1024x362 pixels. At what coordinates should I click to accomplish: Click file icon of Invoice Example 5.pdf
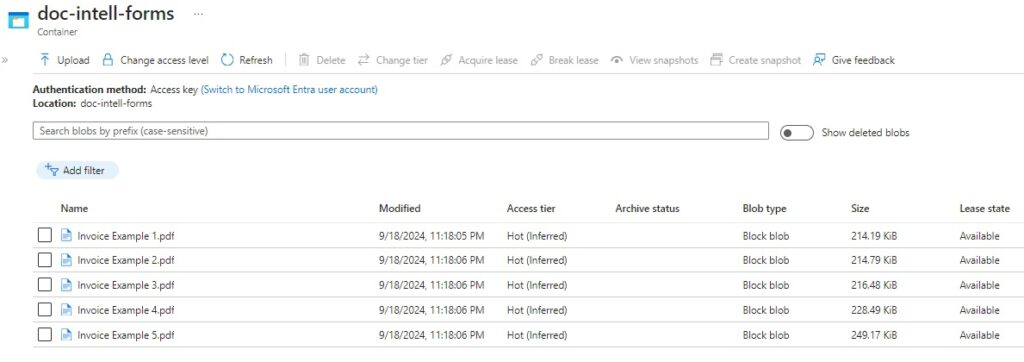pos(66,335)
